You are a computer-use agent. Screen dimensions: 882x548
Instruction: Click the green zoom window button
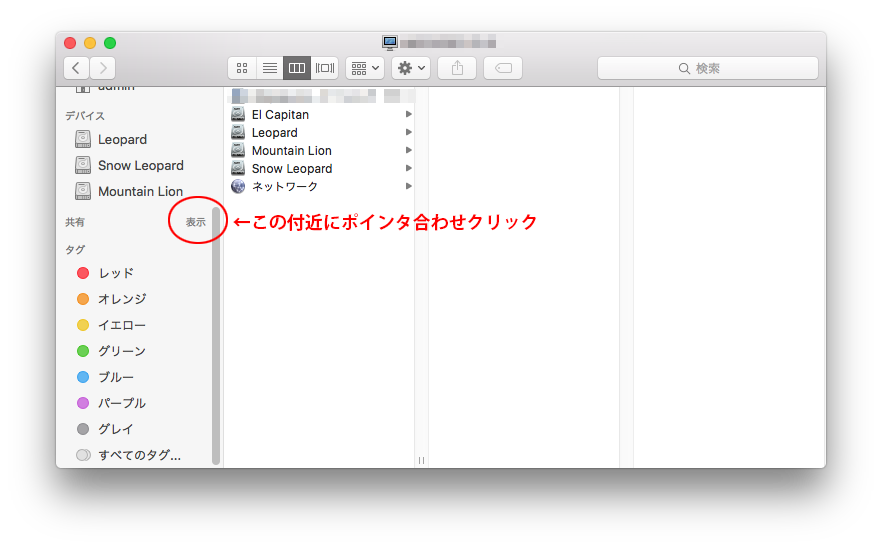110,43
